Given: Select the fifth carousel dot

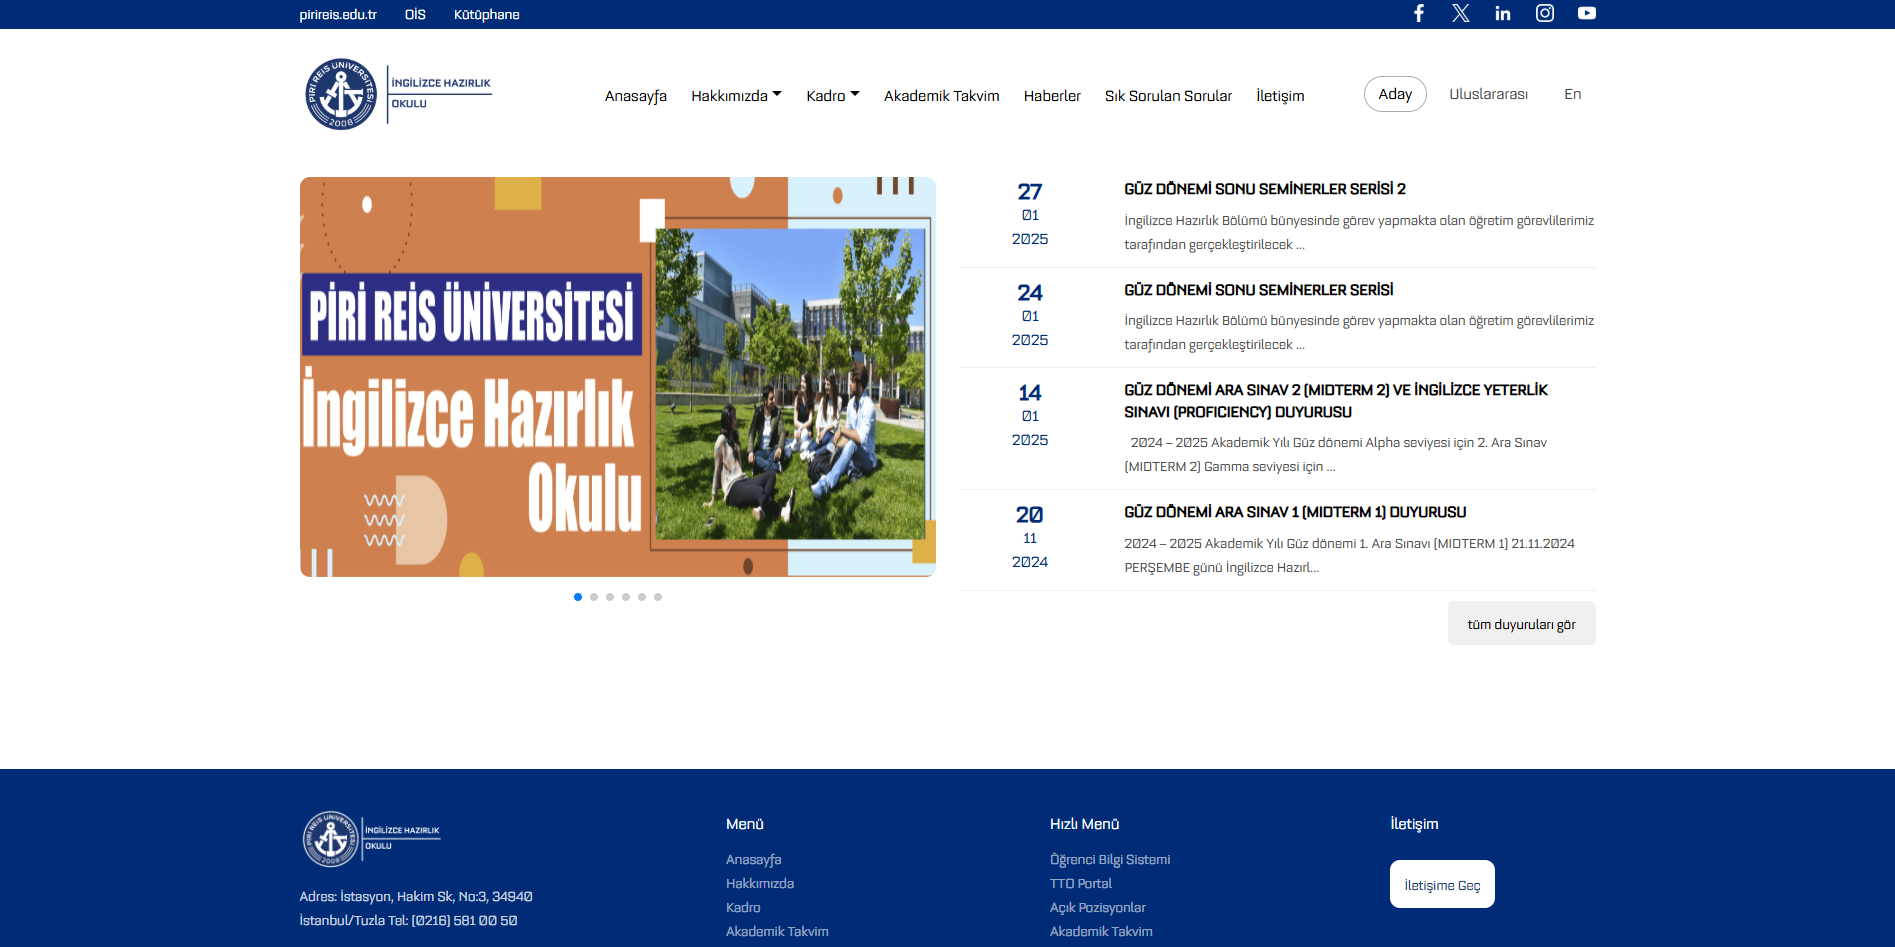Looking at the screenshot, I should pyautogui.click(x=642, y=597).
